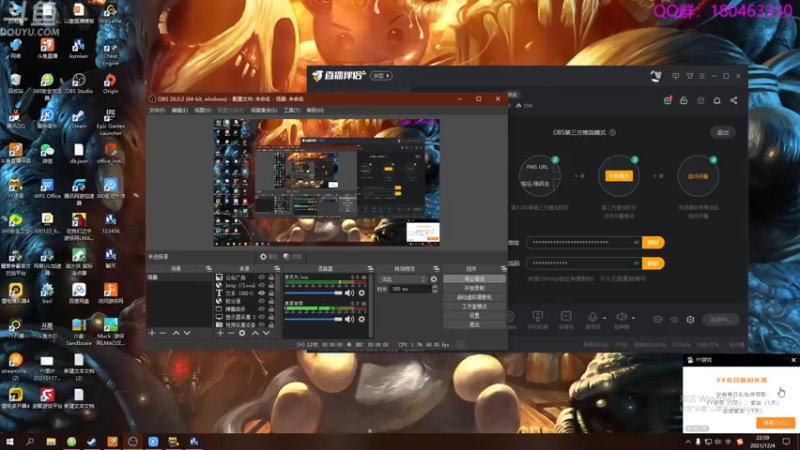The width and height of the screenshot is (800, 450).
Task: Open the File menu in OBS
Action: pyautogui.click(x=157, y=110)
